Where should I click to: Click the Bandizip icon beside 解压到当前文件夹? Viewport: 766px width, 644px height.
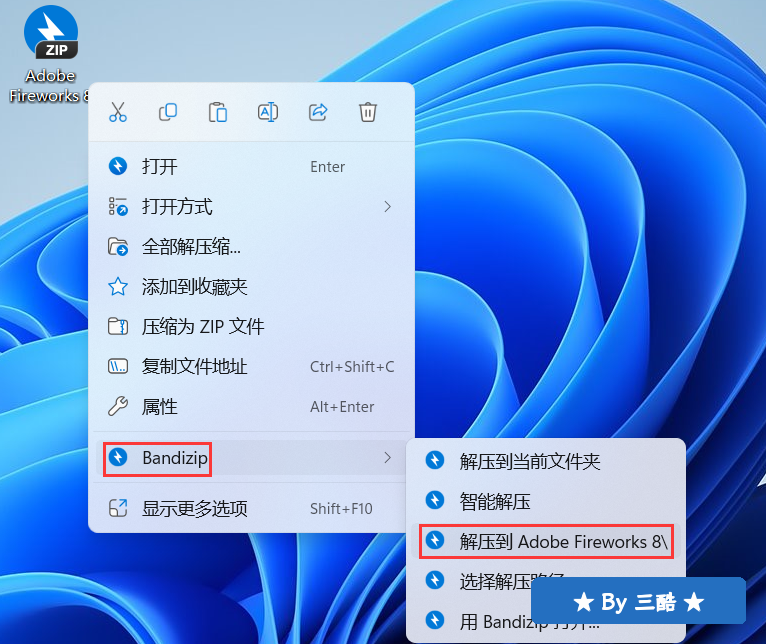pos(435,460)
